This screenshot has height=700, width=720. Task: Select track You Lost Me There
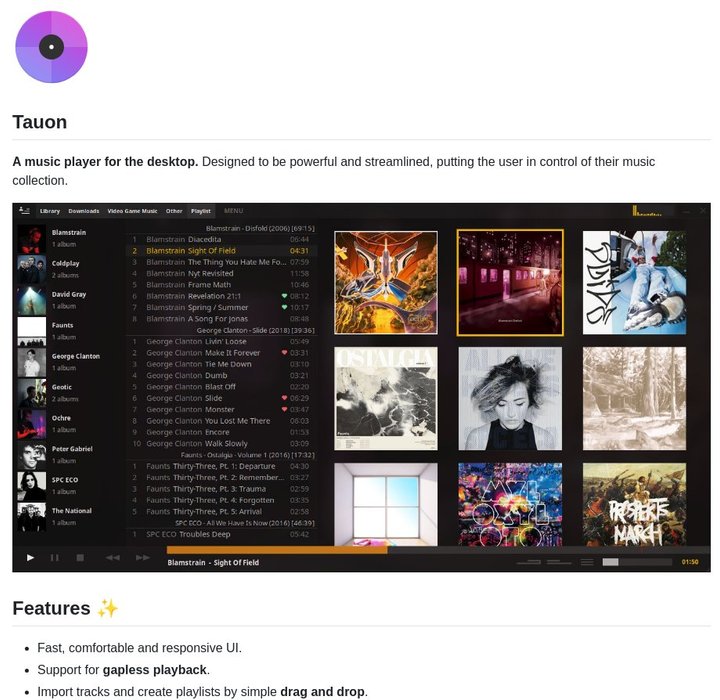221,421
